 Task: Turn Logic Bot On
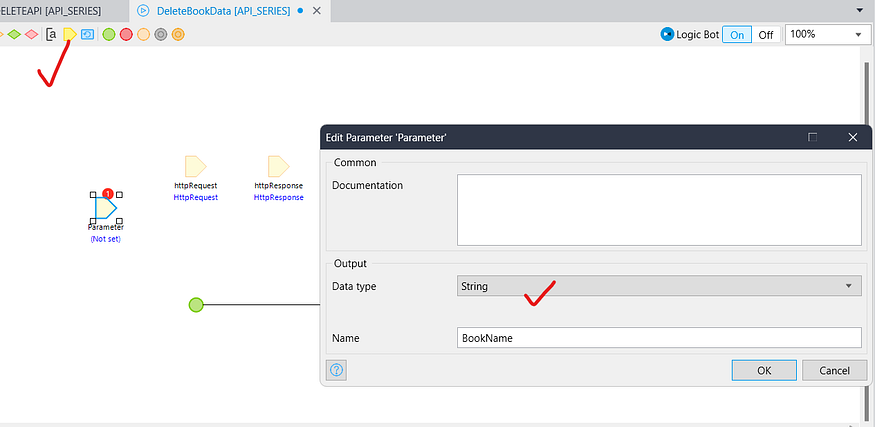tap(736, 34)
